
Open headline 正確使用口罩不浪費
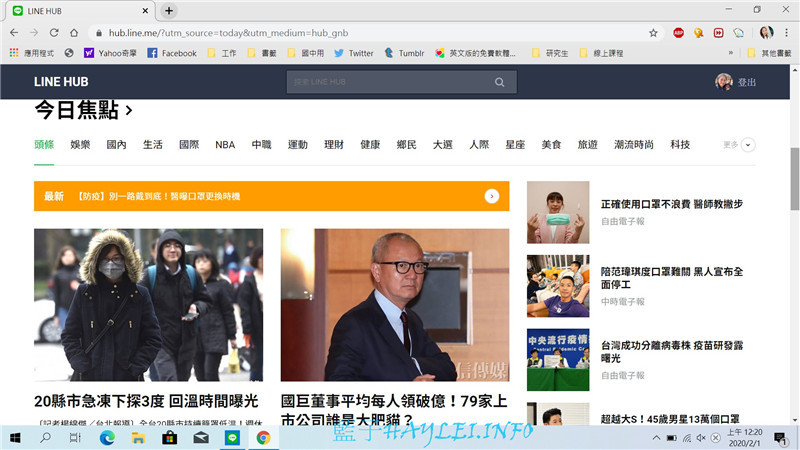(x=671, y=204)
